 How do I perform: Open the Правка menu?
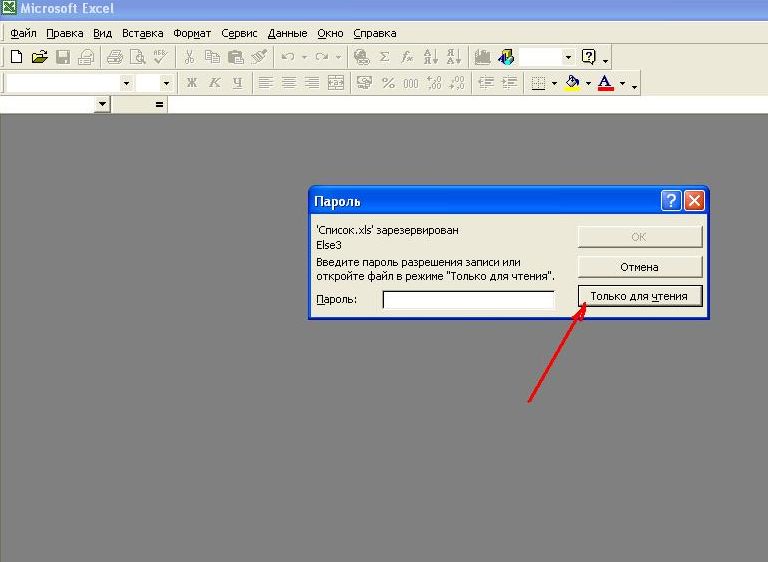point(65,33)
